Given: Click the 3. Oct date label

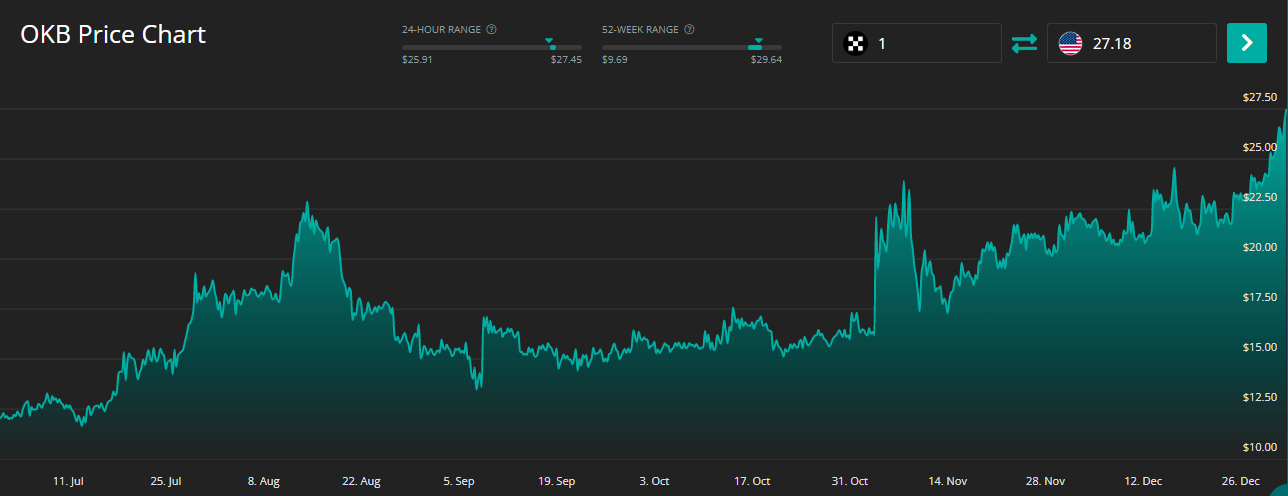Looking at the screenshot, I should coord(655,482).
